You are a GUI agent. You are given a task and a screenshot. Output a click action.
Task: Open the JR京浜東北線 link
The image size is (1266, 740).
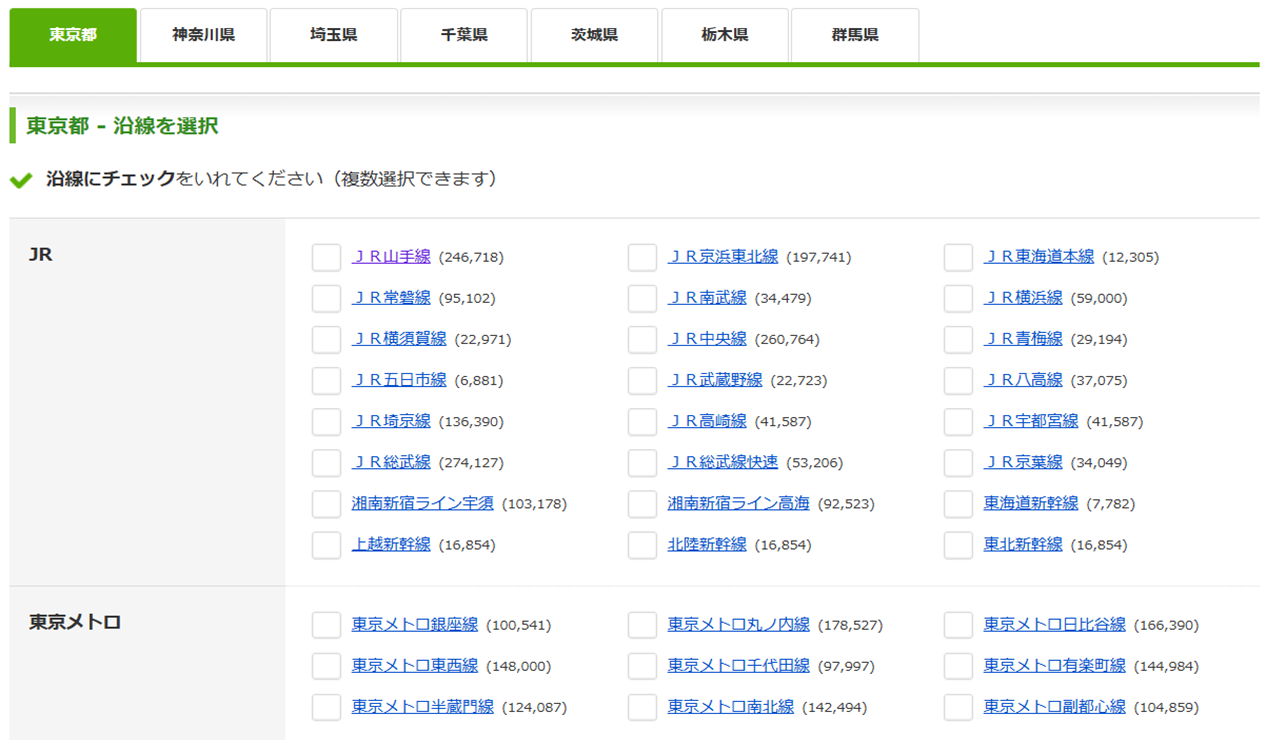coord(722,257)
